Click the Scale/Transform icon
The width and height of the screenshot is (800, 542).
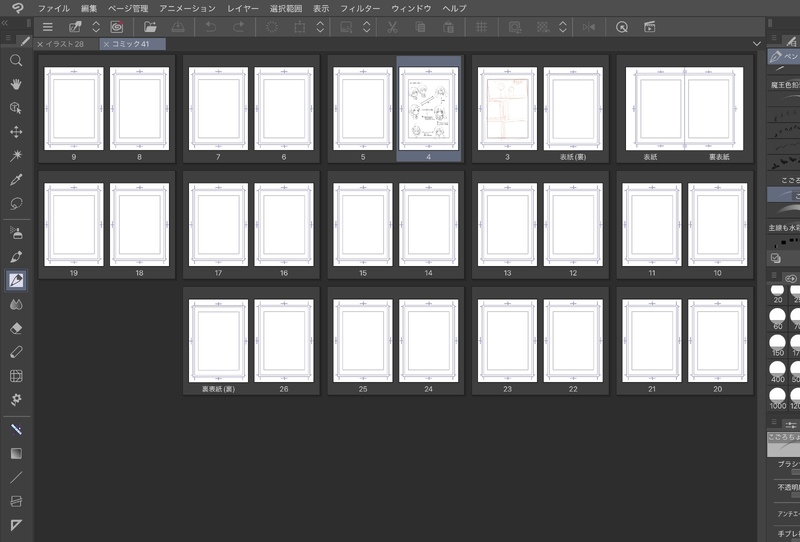pos(299,27)
